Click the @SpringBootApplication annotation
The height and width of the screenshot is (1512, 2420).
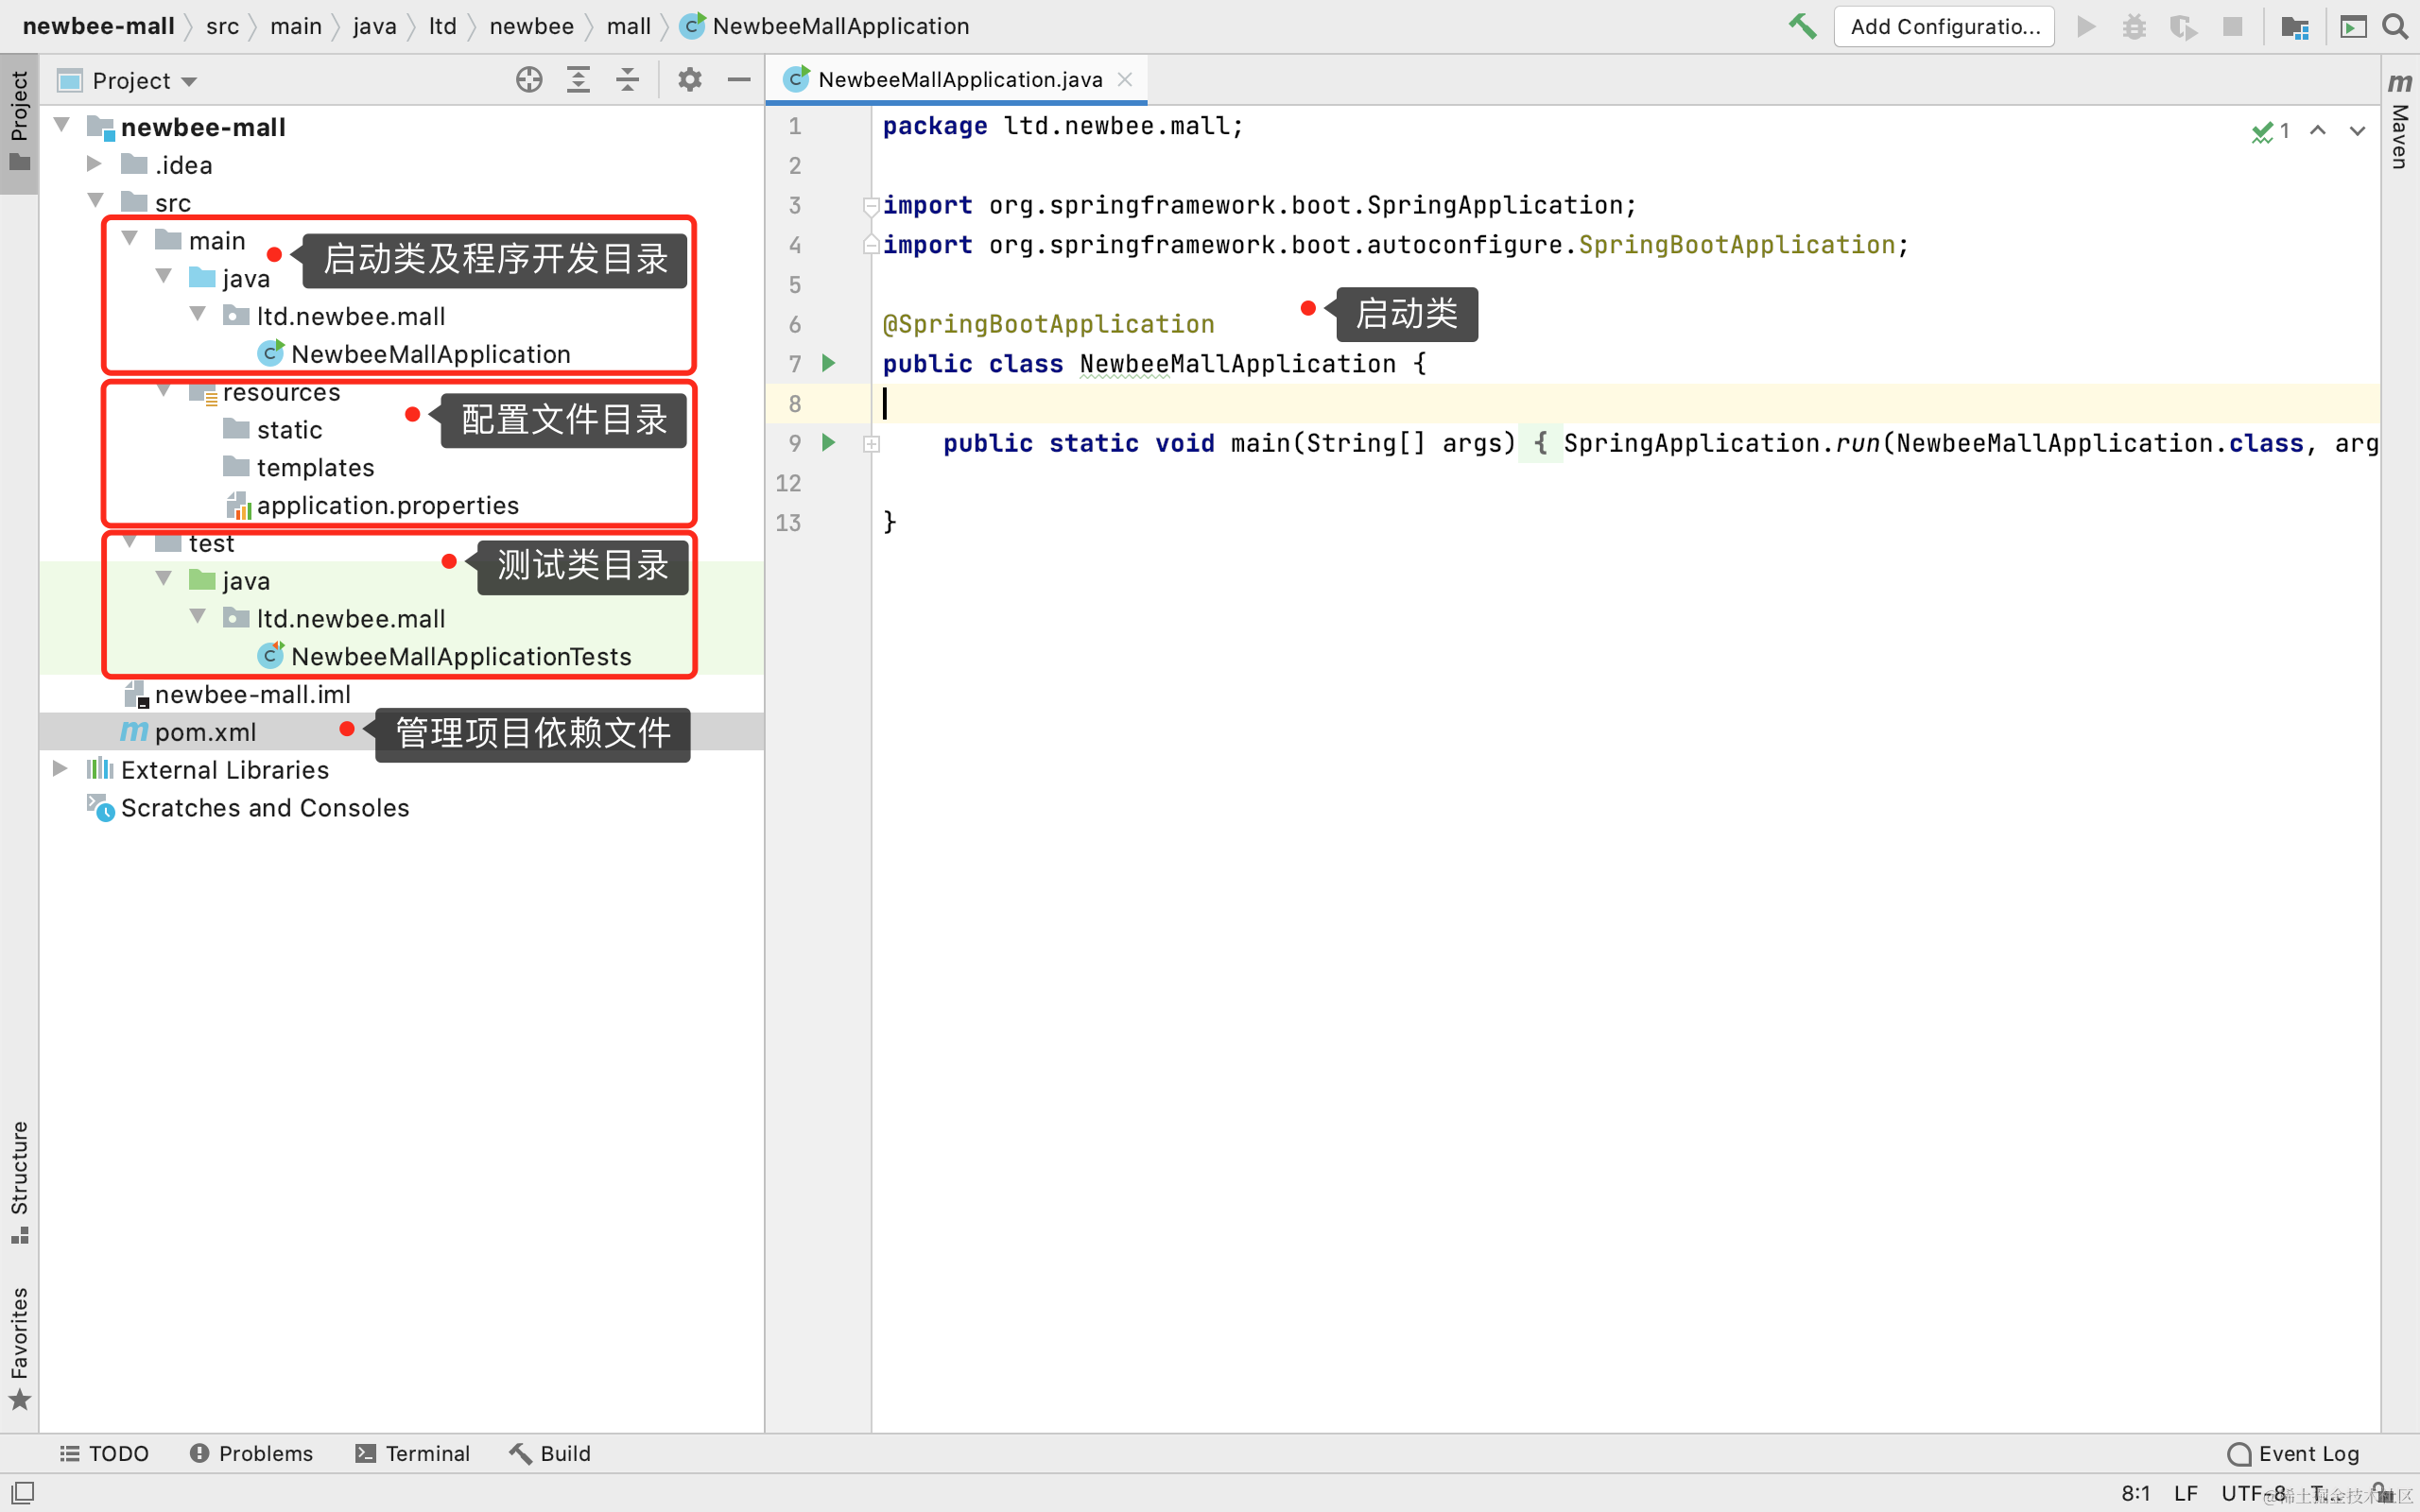point(1048,324)
